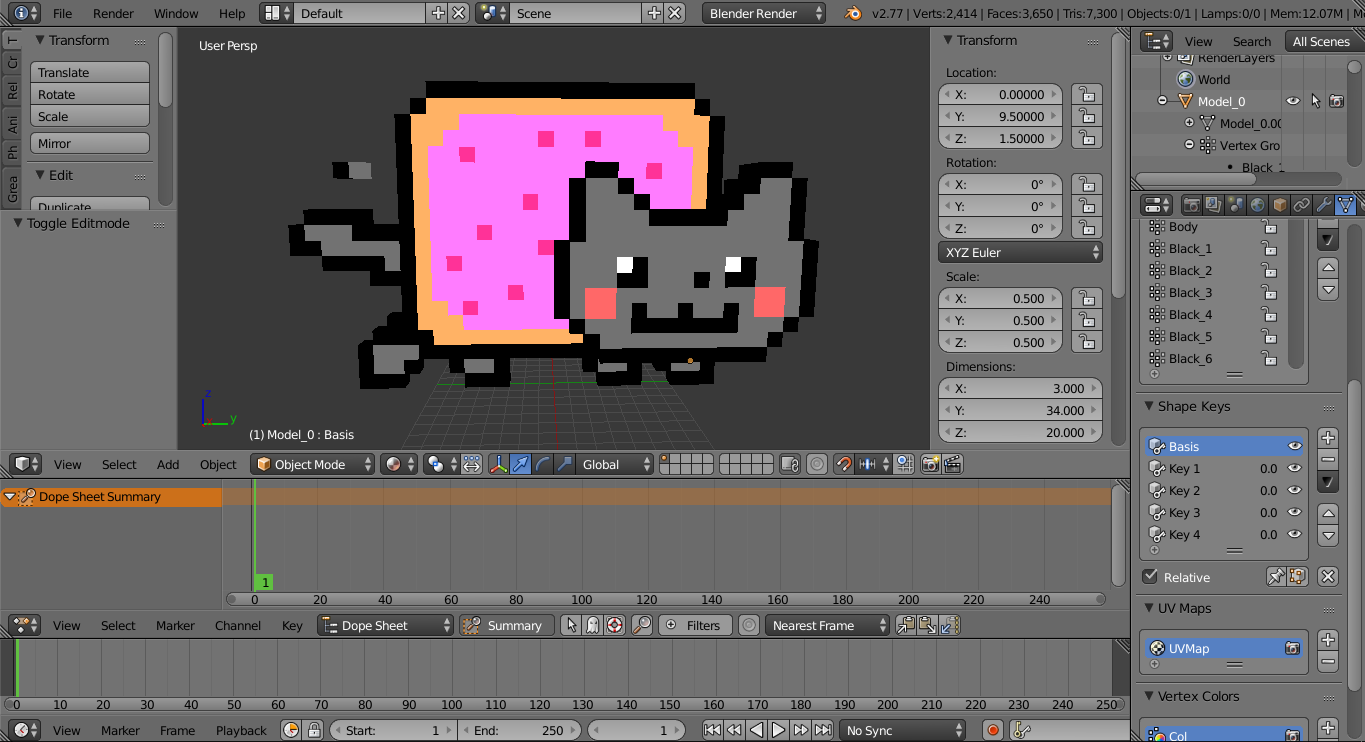
Task: Open the World properties tab icon
Action: click(1258, 205)
